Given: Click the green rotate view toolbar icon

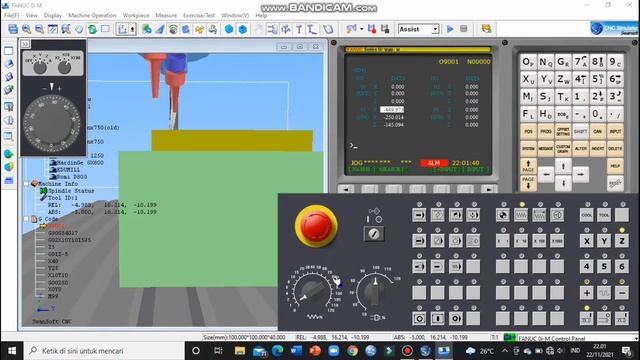Looking at the screenshot, I should pos(93,29).
